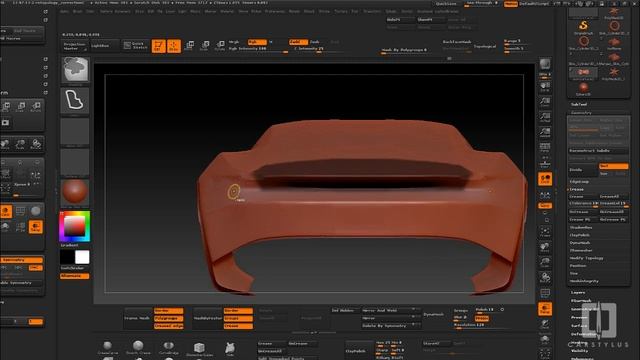Toggle the Ghost transparency icon
The width and height of the screenshot is (640, 360).
tap(545, 325)
